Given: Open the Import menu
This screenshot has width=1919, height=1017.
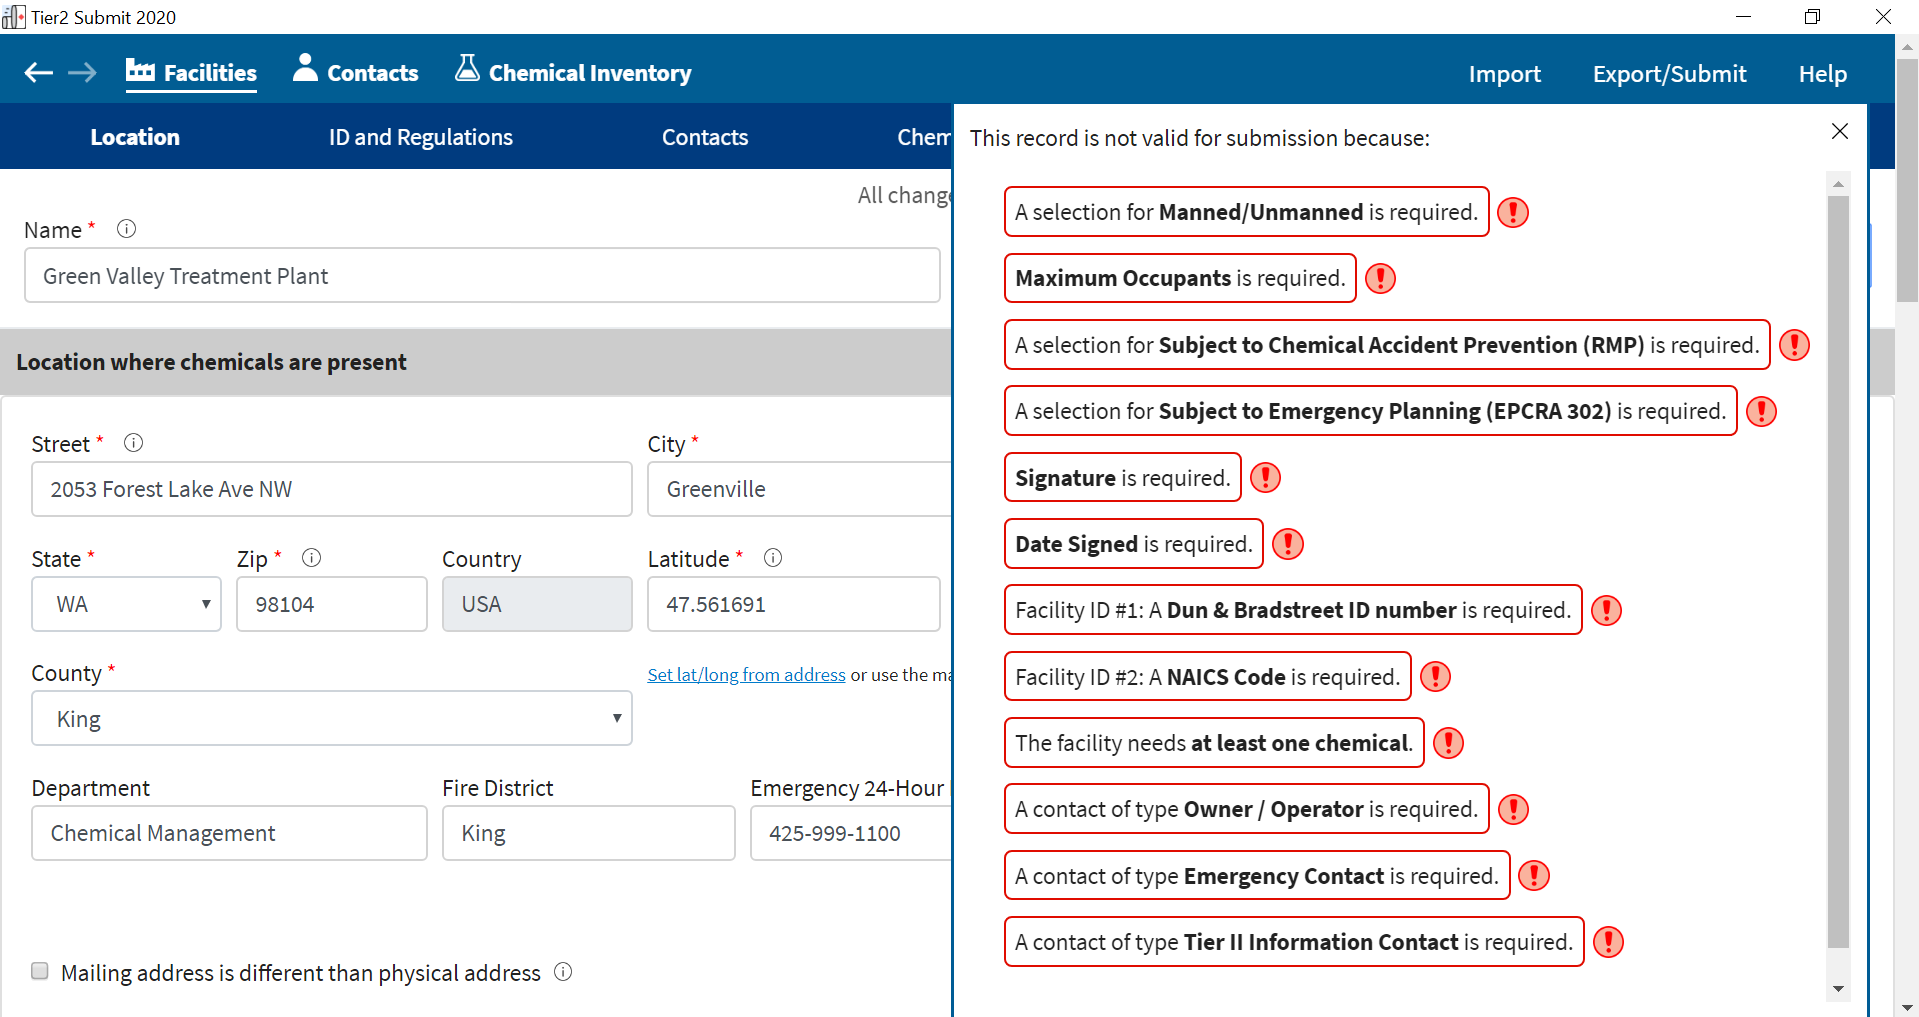Looking at the screenshot, I should tap(1504, 74).
